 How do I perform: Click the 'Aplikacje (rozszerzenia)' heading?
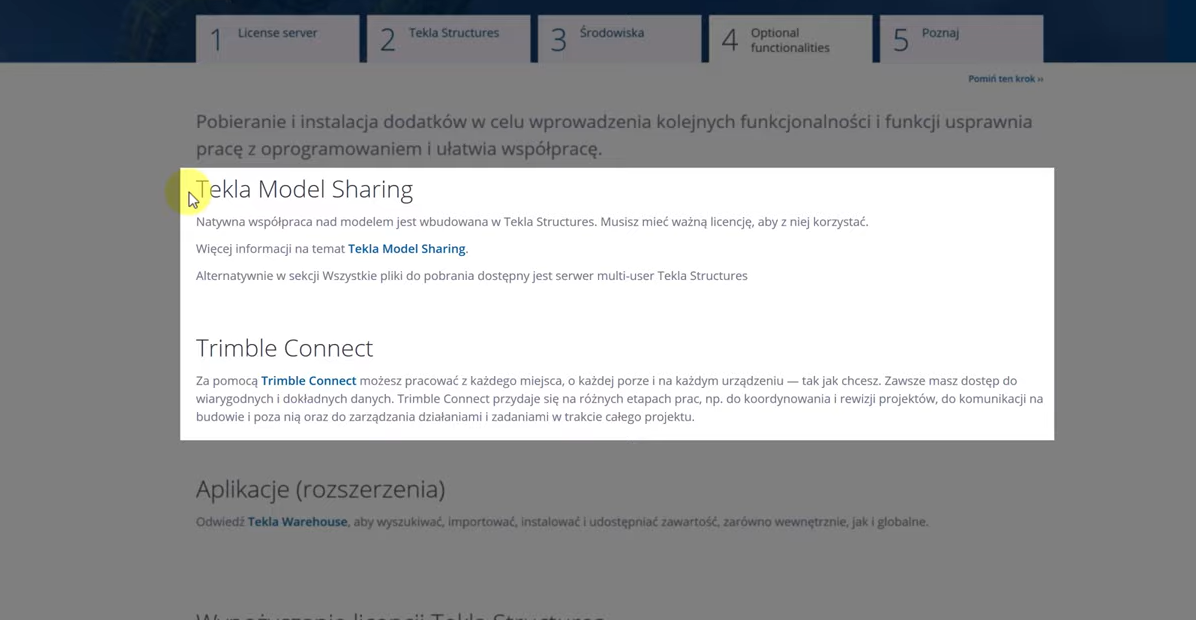tap(320, 489)
